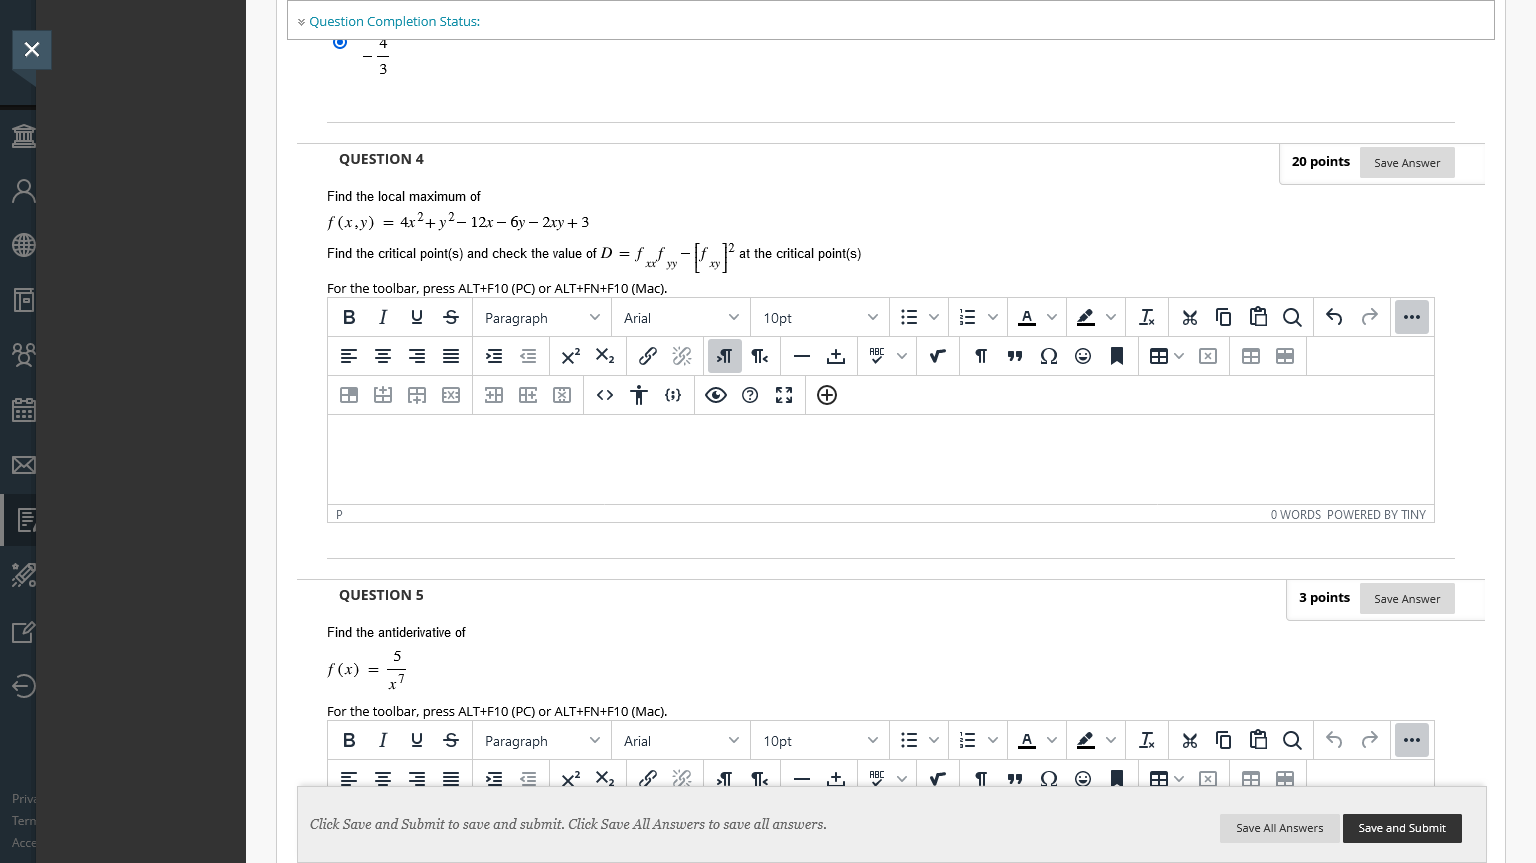Screen dimensions: 1536x863
Task: Close the course menu panel
Action: click(x=31, y=49)
